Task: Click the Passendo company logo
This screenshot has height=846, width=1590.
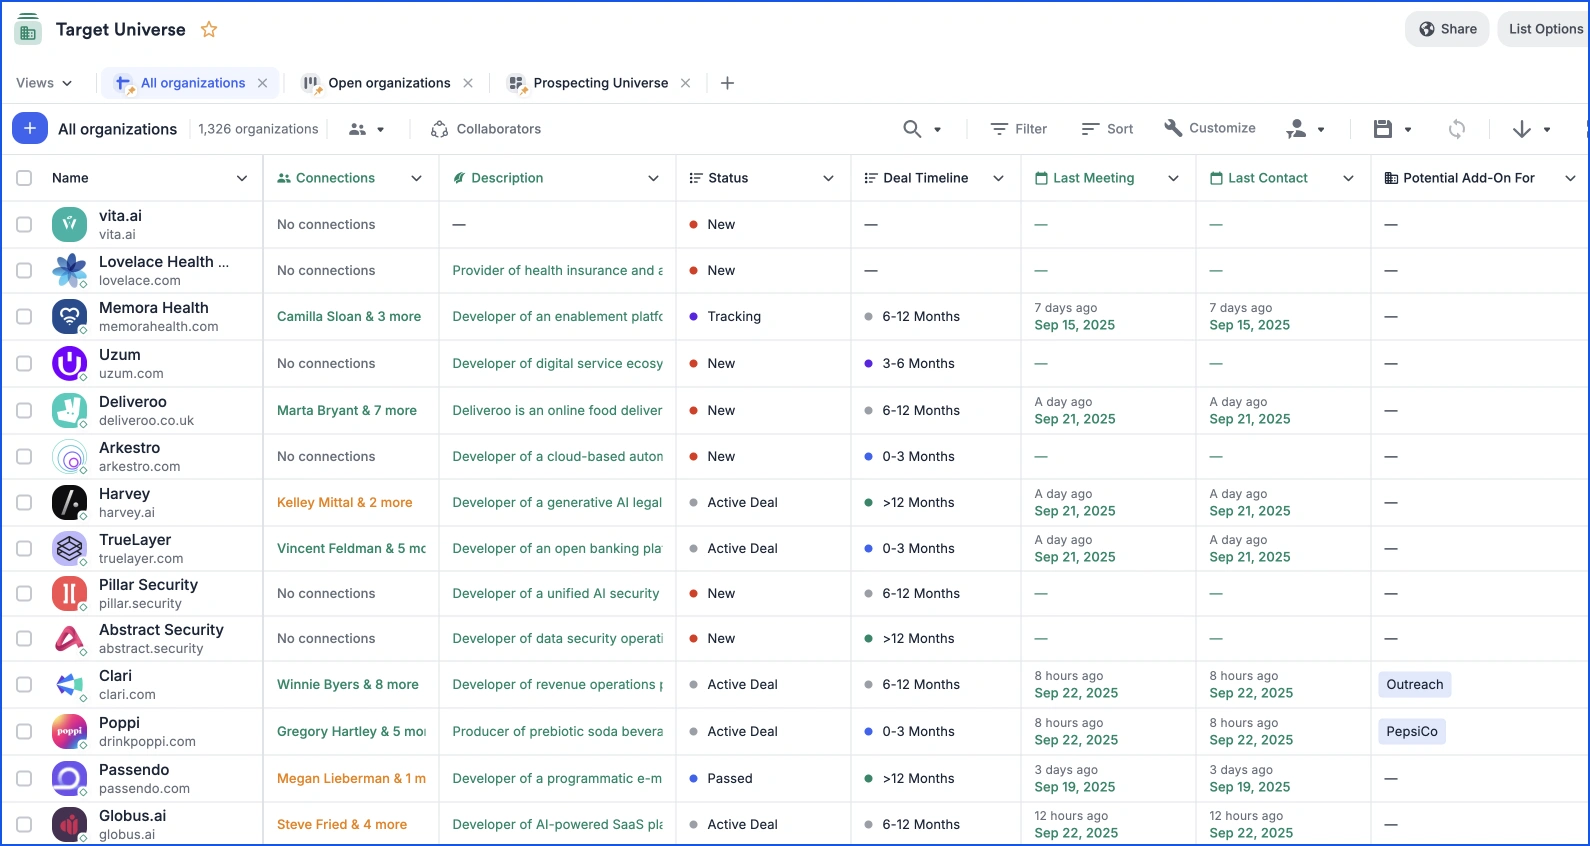Action: [x=69, y=778]
